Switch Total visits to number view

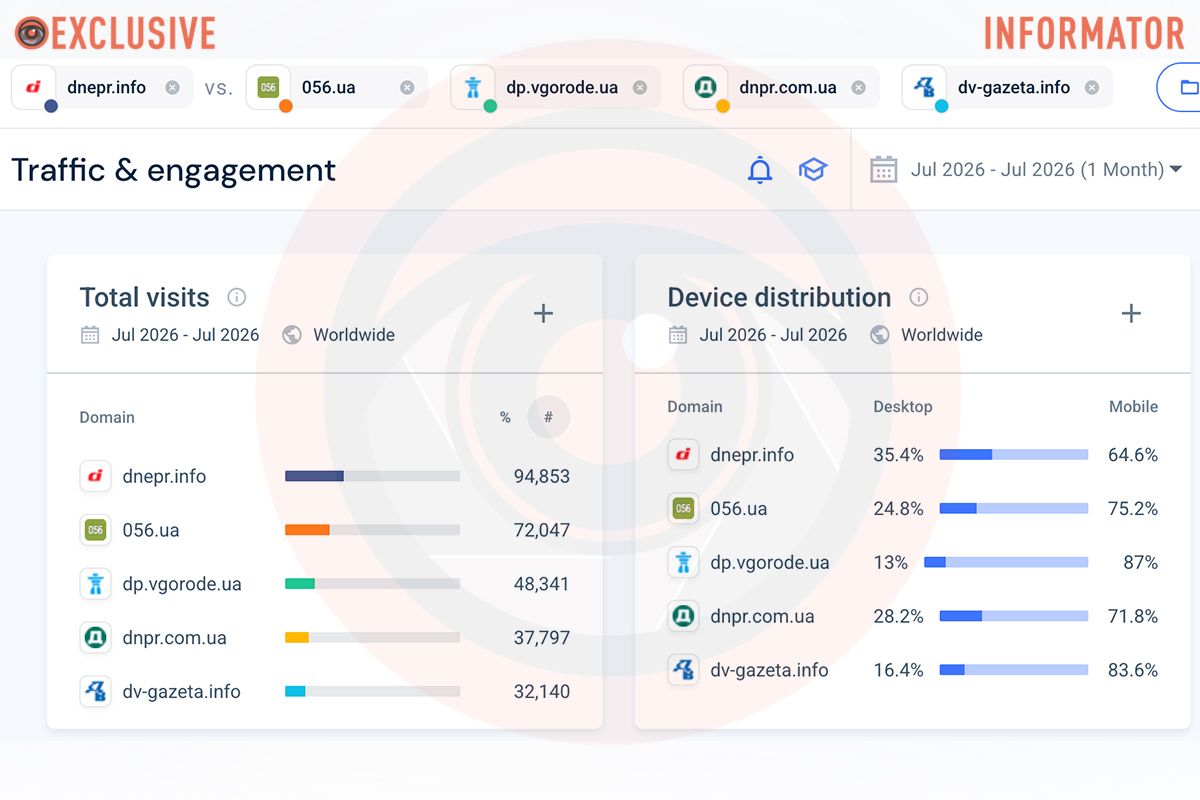point(548,417)
